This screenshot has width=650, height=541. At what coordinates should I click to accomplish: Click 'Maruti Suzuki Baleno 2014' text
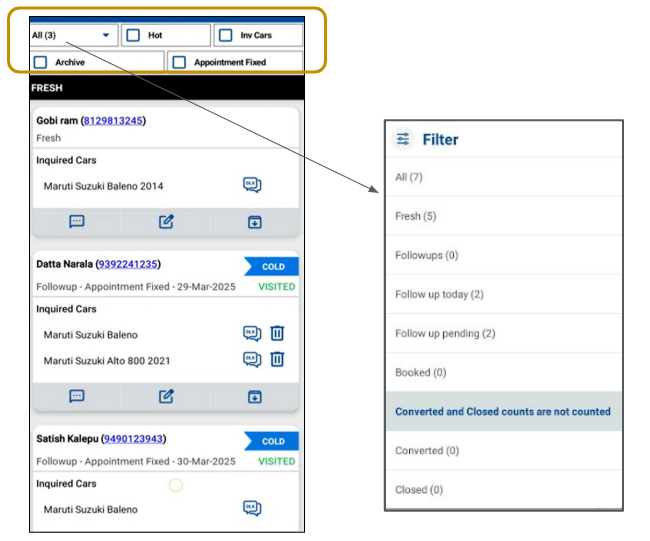click(x=104, y=186)
